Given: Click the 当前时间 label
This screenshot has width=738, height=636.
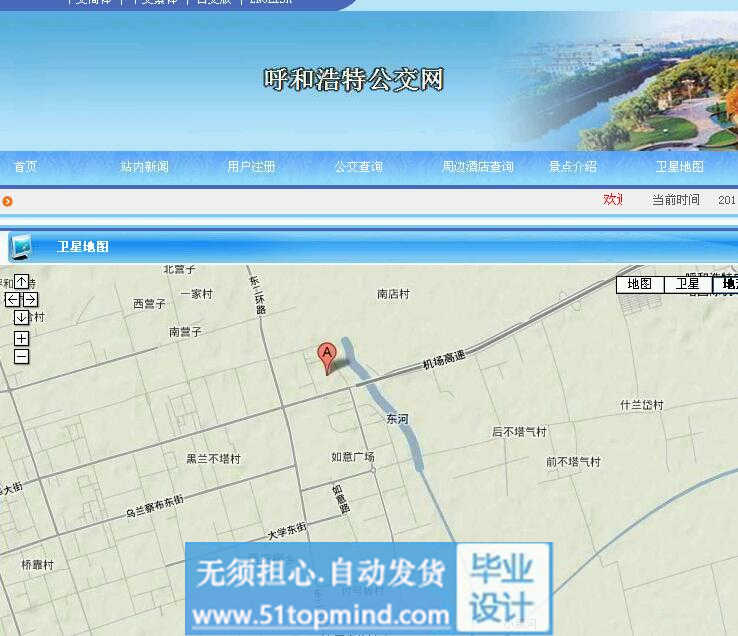Looking at the screenshot, I should point(676,200).
